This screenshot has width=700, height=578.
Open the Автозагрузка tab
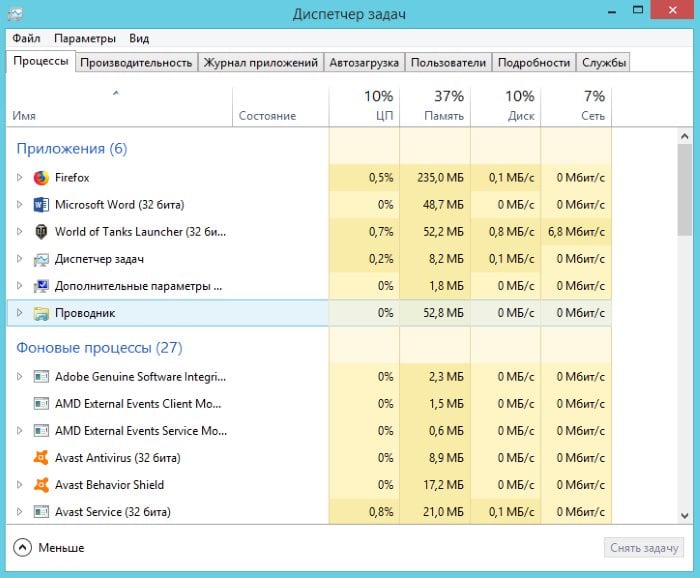(x=365, y=62)
